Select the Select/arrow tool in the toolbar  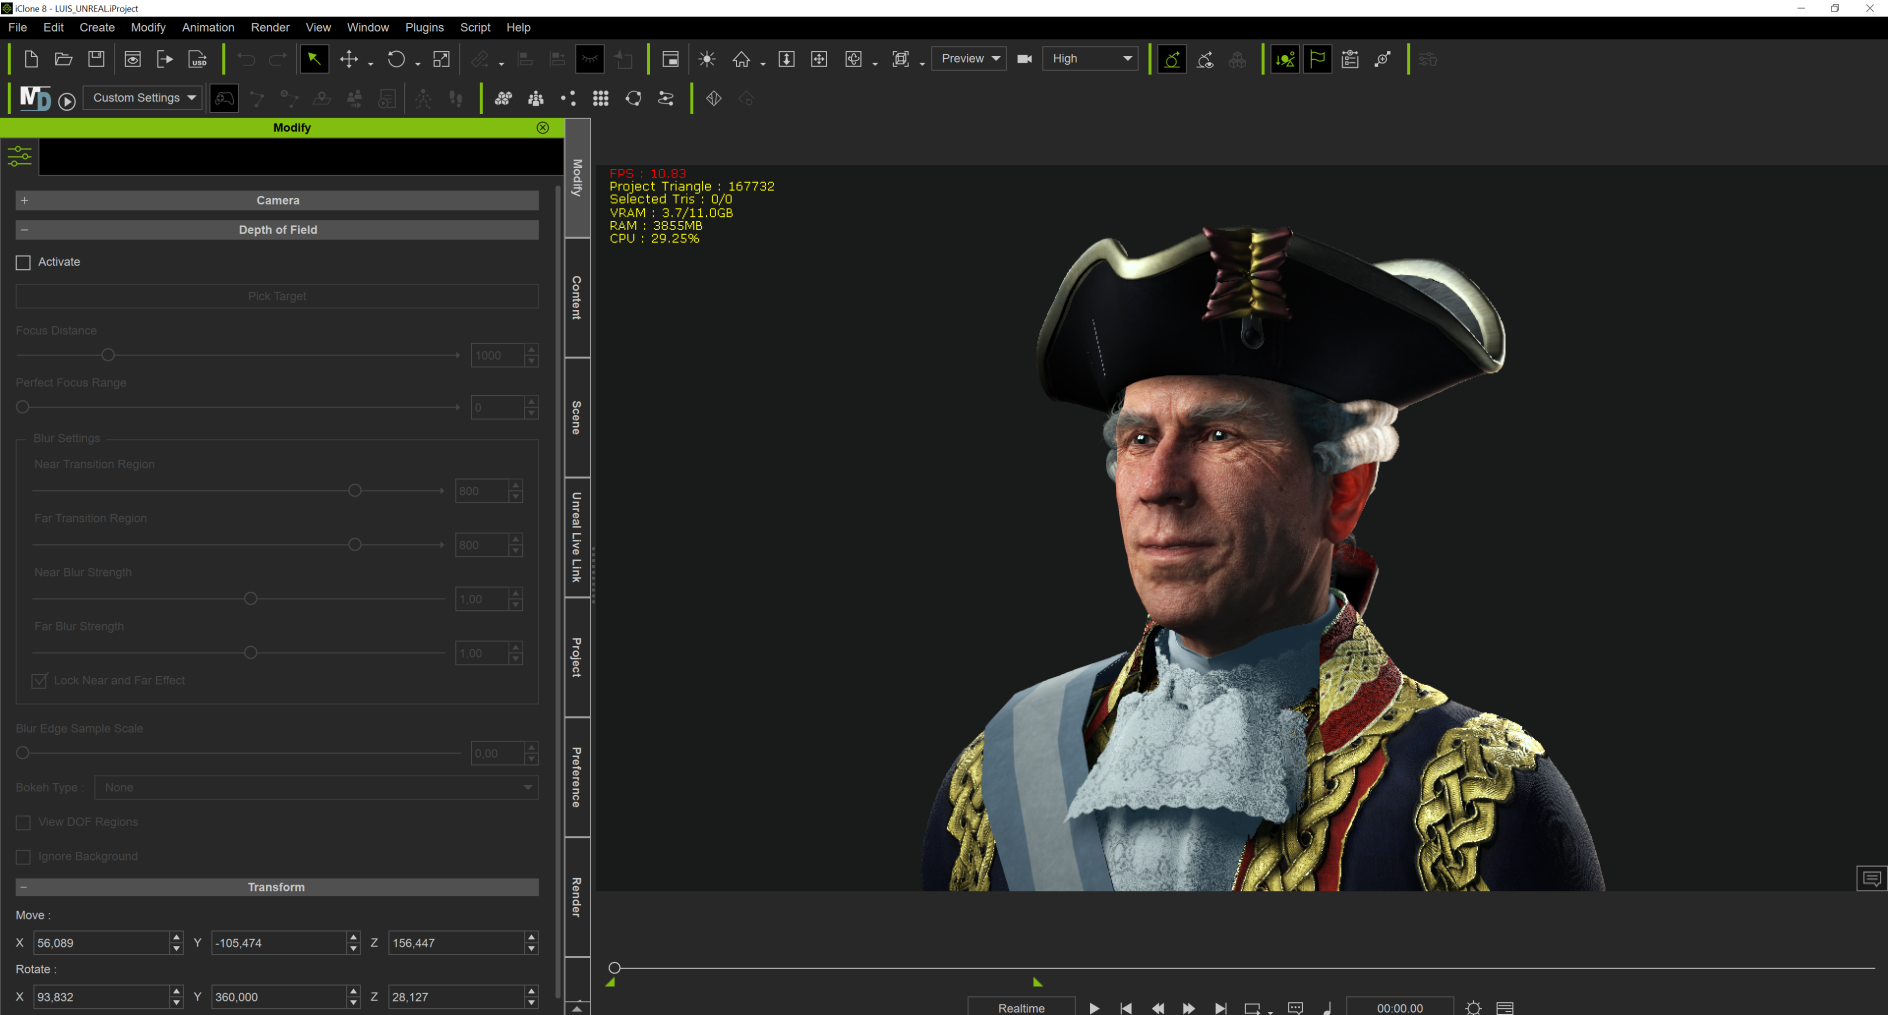pyautogui.click(x=314, y=59)
